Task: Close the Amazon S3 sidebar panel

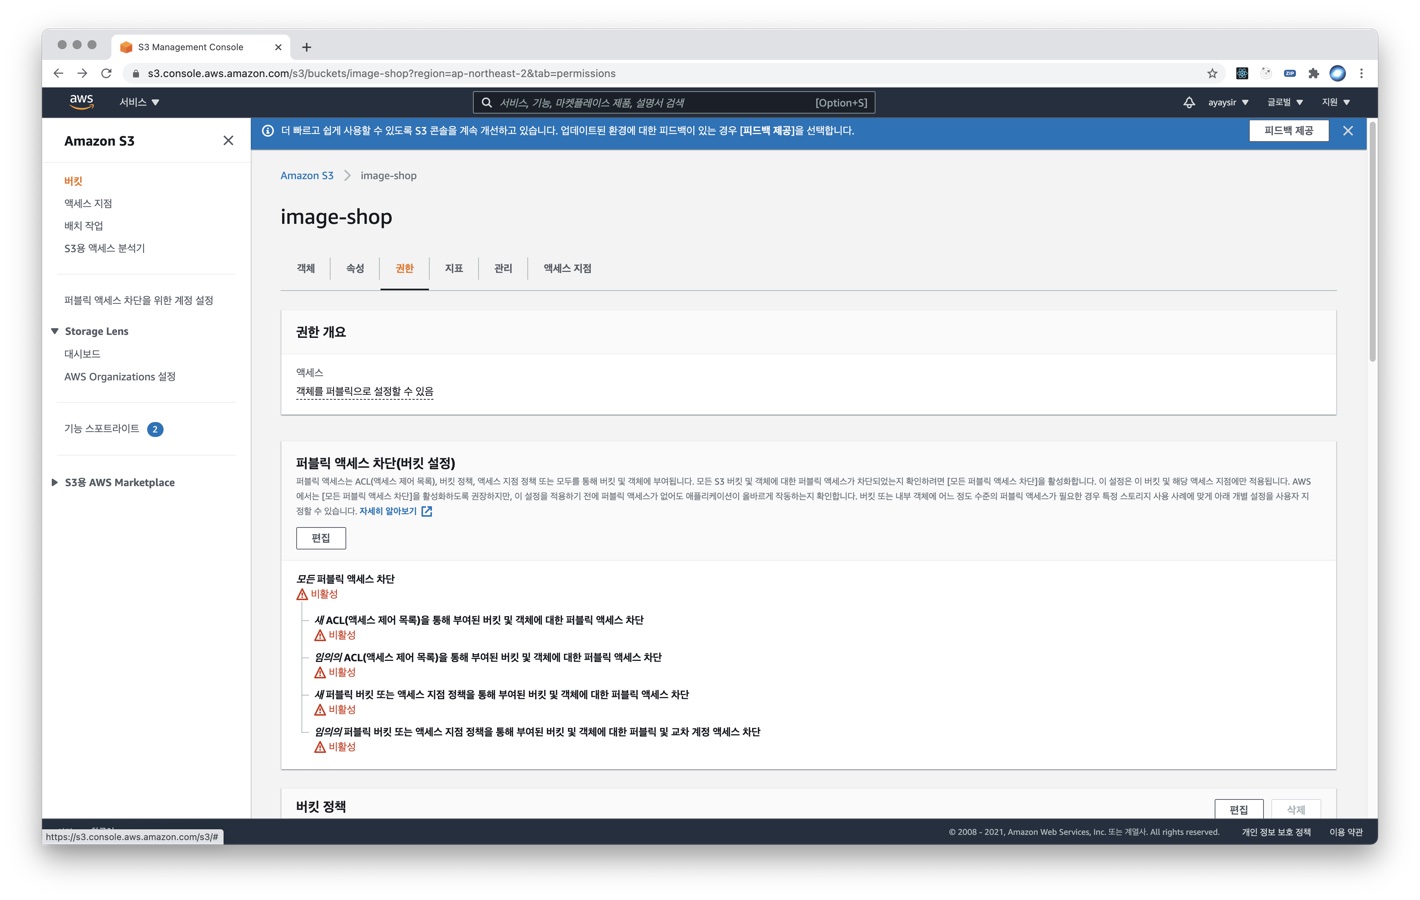Action: click(228, 141)
